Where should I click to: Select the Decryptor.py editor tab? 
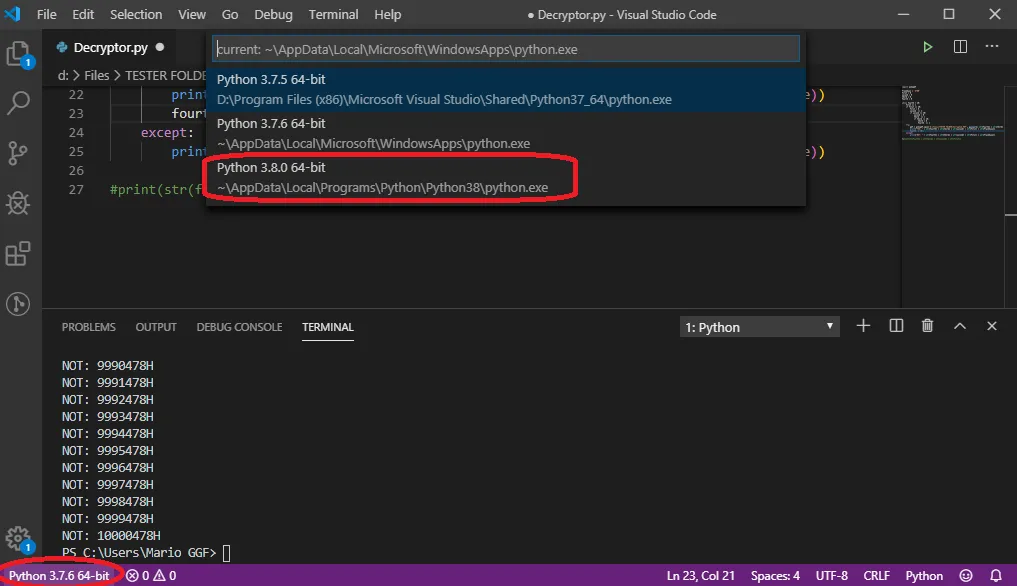(110, 47)
